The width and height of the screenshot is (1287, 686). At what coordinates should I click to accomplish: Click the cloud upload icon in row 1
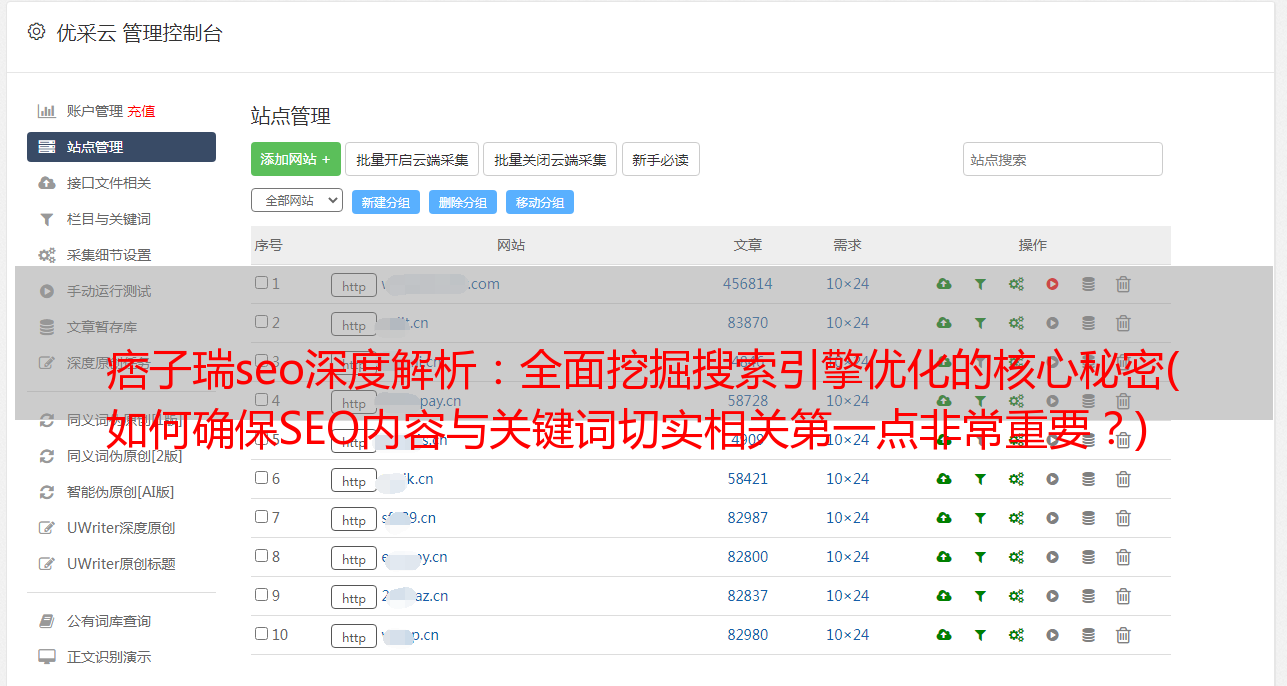pyautogui.click(x=943, y=284)
